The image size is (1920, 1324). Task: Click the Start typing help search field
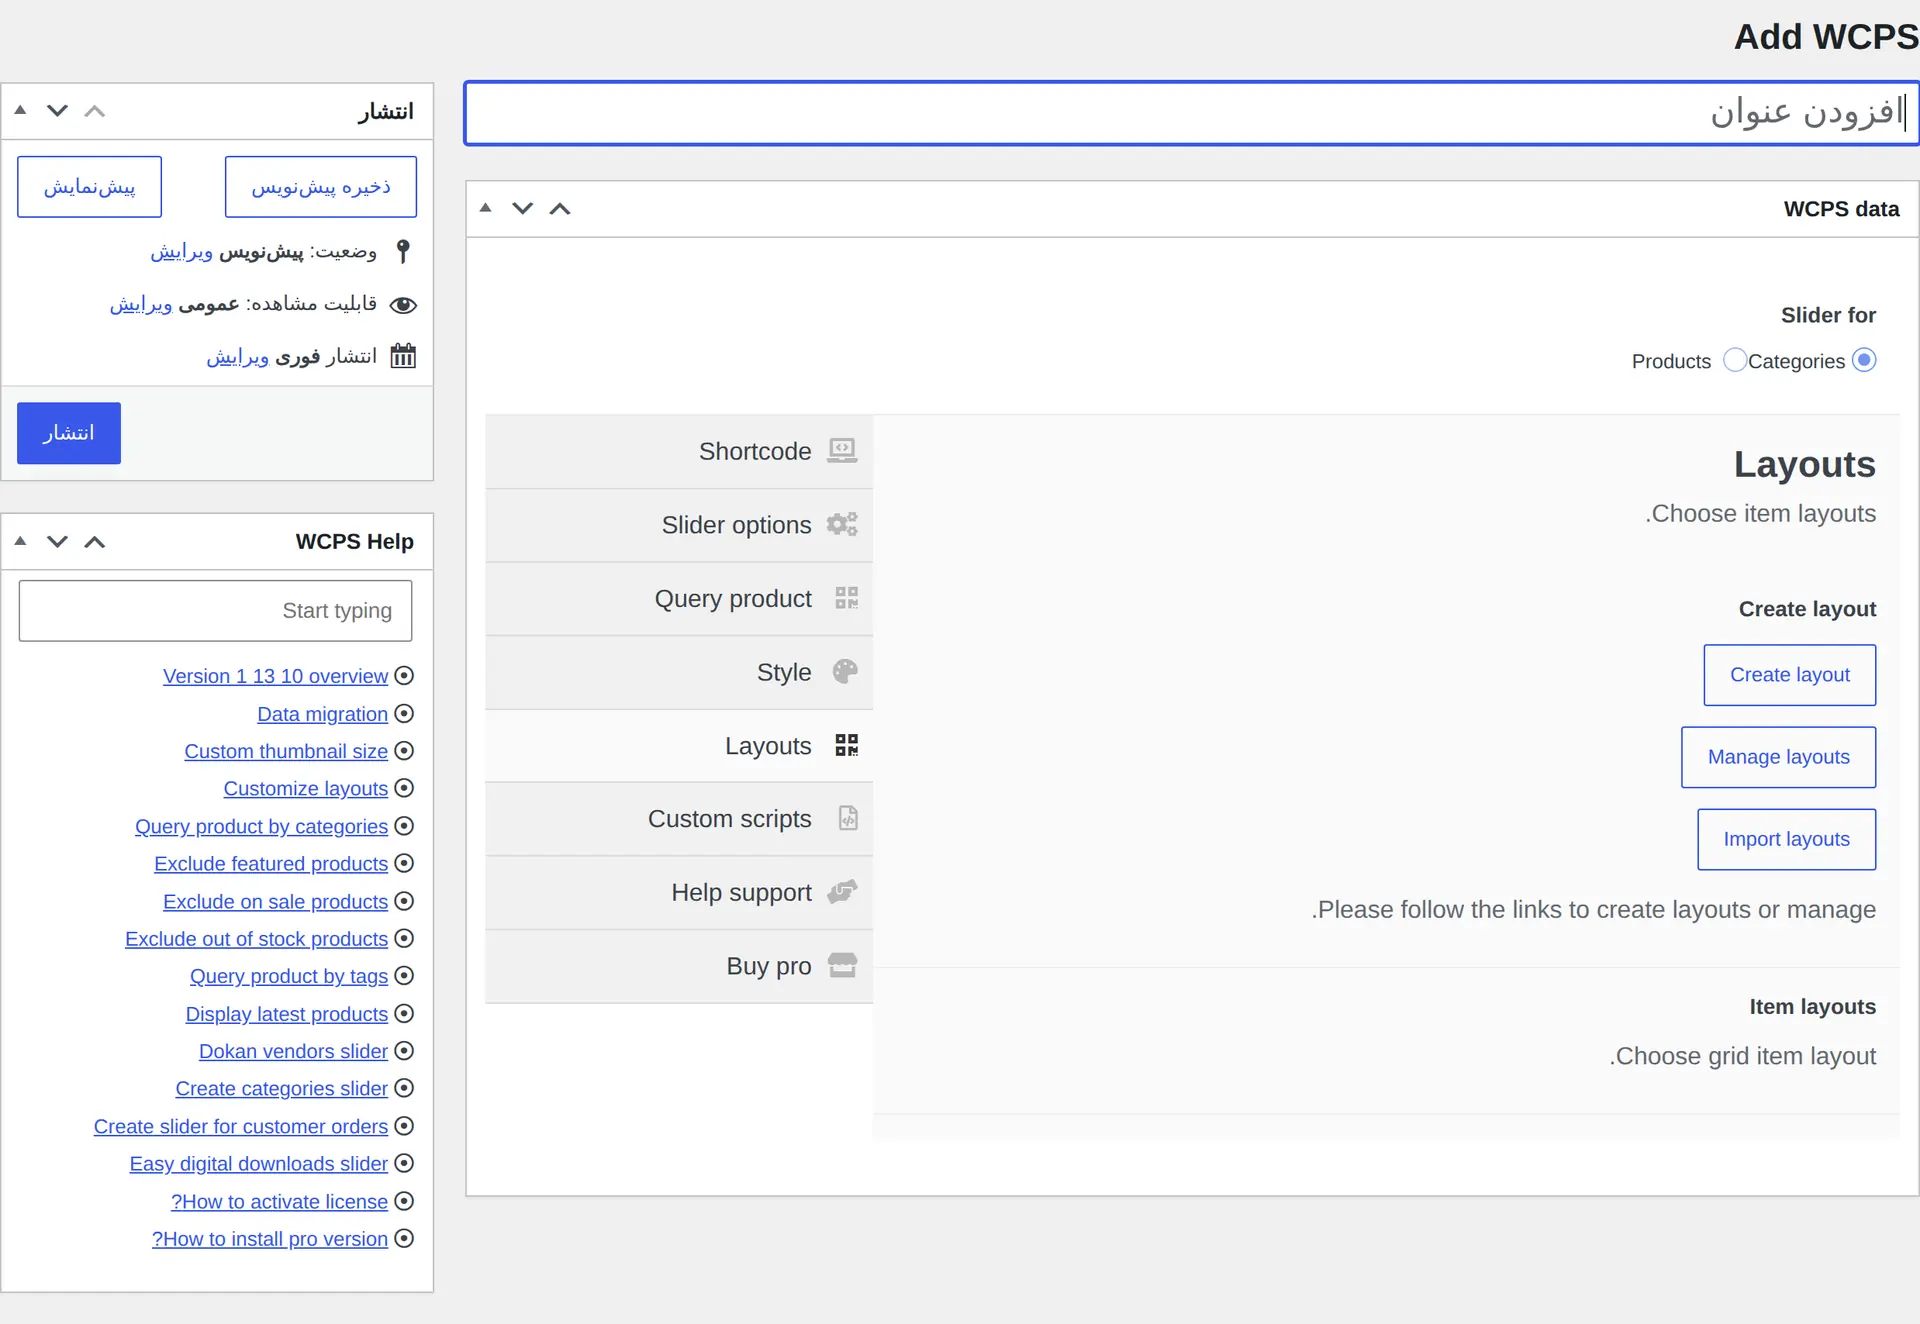click(215, 611)
